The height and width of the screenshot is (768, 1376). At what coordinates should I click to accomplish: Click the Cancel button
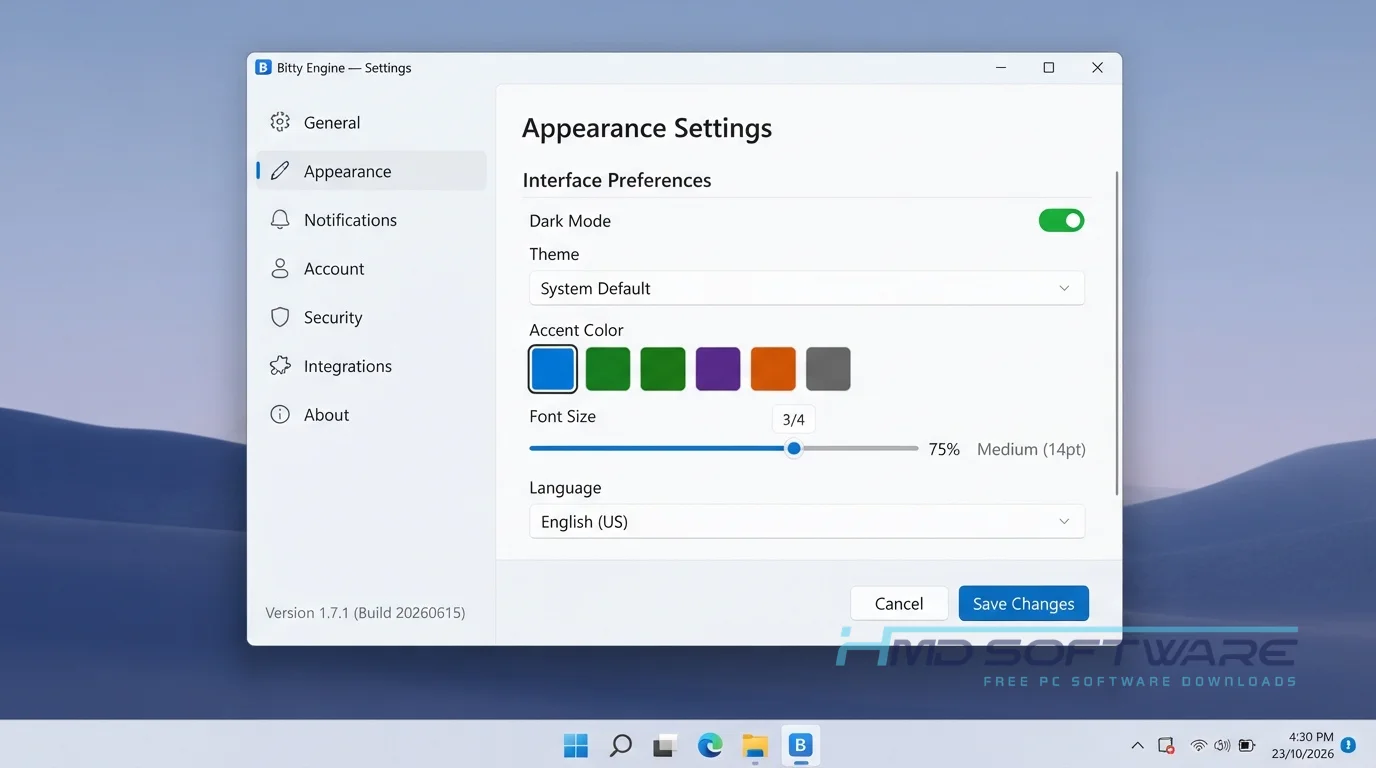(899, 603)
